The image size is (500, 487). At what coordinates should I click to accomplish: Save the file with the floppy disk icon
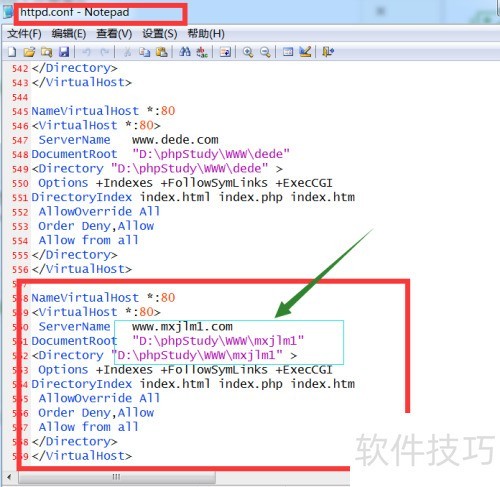point(64,52)
